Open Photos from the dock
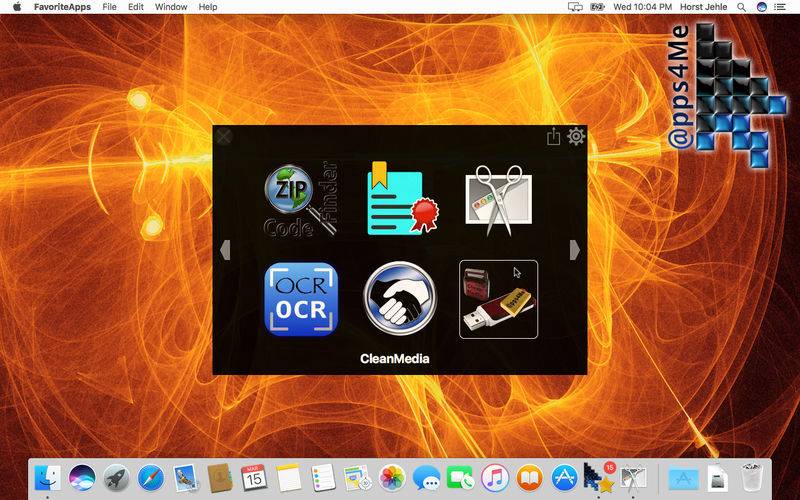 pos(392,478)
